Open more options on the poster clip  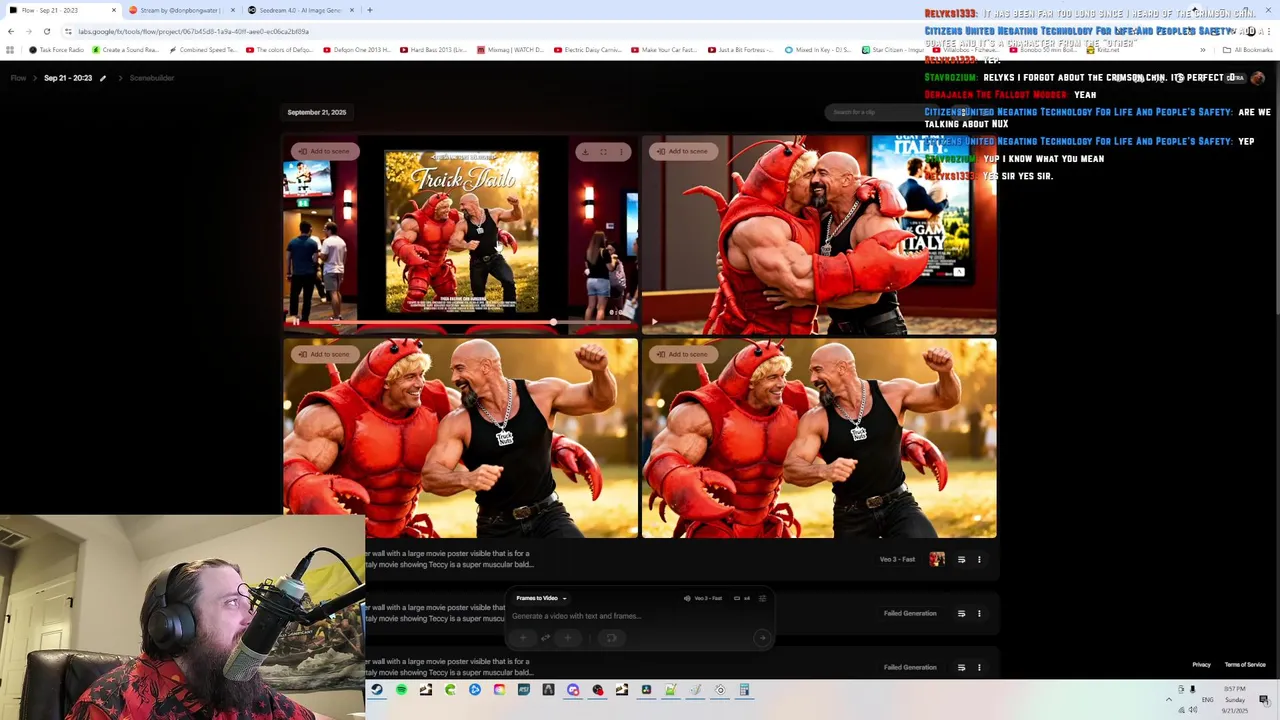pos(621,152)
